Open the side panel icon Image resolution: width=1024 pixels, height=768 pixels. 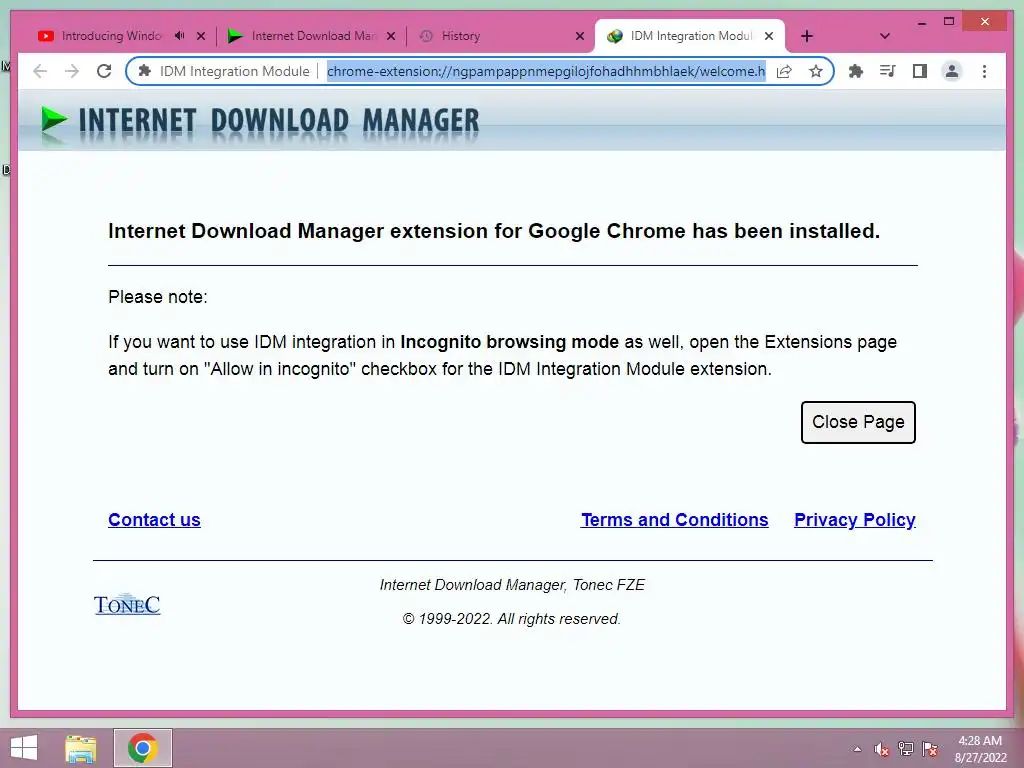coord(920,71)
